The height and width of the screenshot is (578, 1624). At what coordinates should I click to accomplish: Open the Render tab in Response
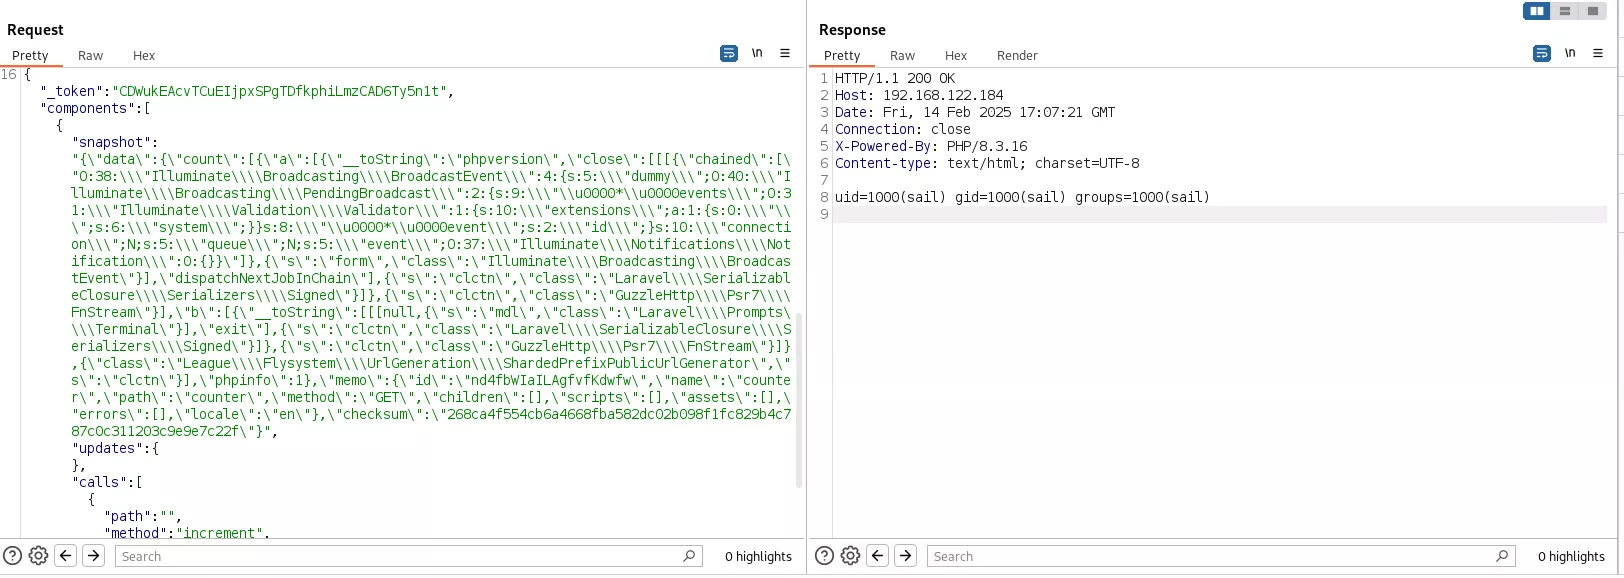[1017, 56]
